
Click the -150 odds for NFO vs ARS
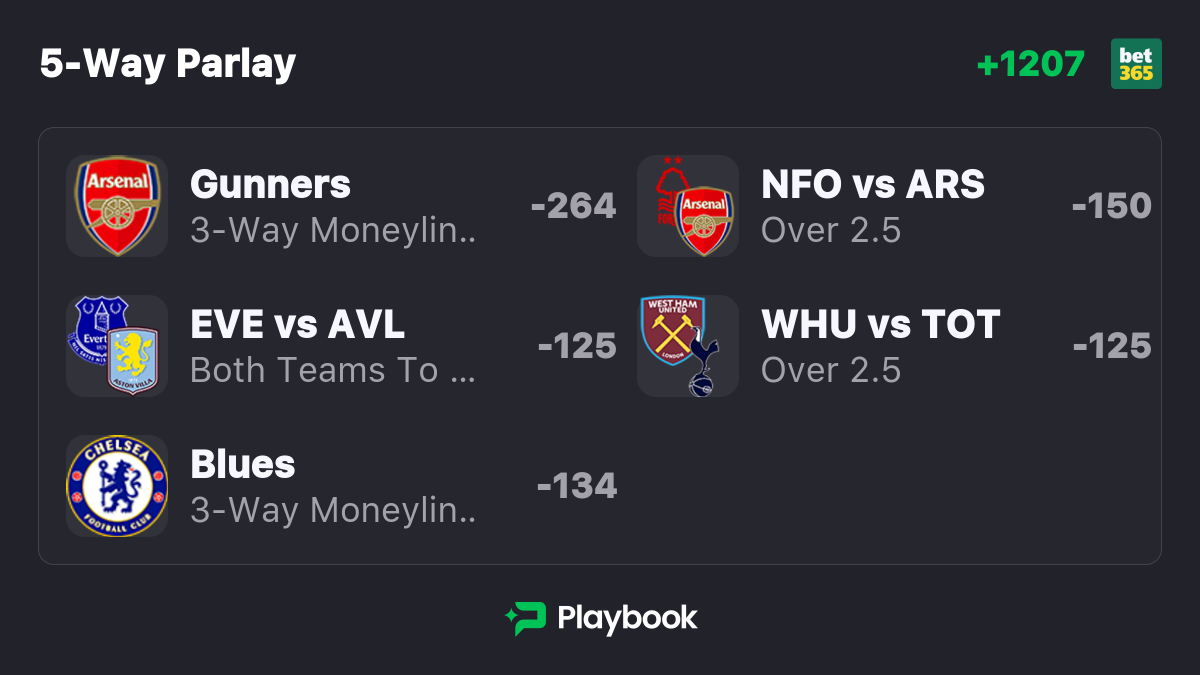(x=1112, y=206)
